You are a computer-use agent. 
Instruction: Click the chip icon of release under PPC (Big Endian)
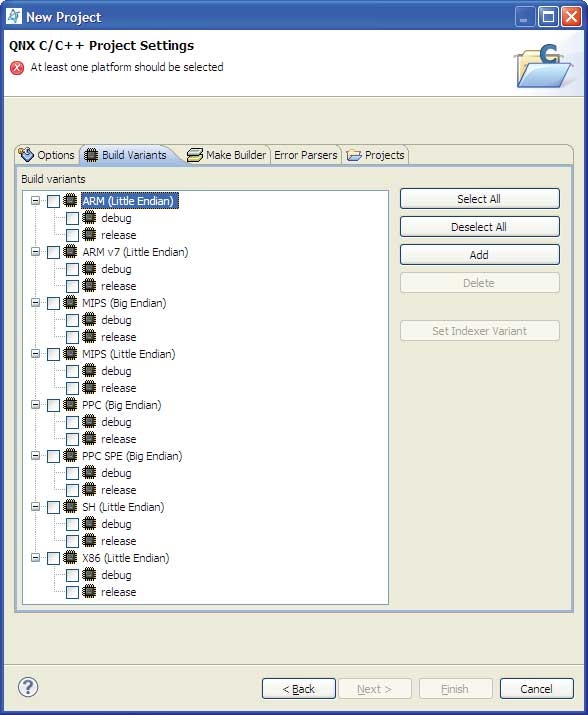click(x=89, y=439)
